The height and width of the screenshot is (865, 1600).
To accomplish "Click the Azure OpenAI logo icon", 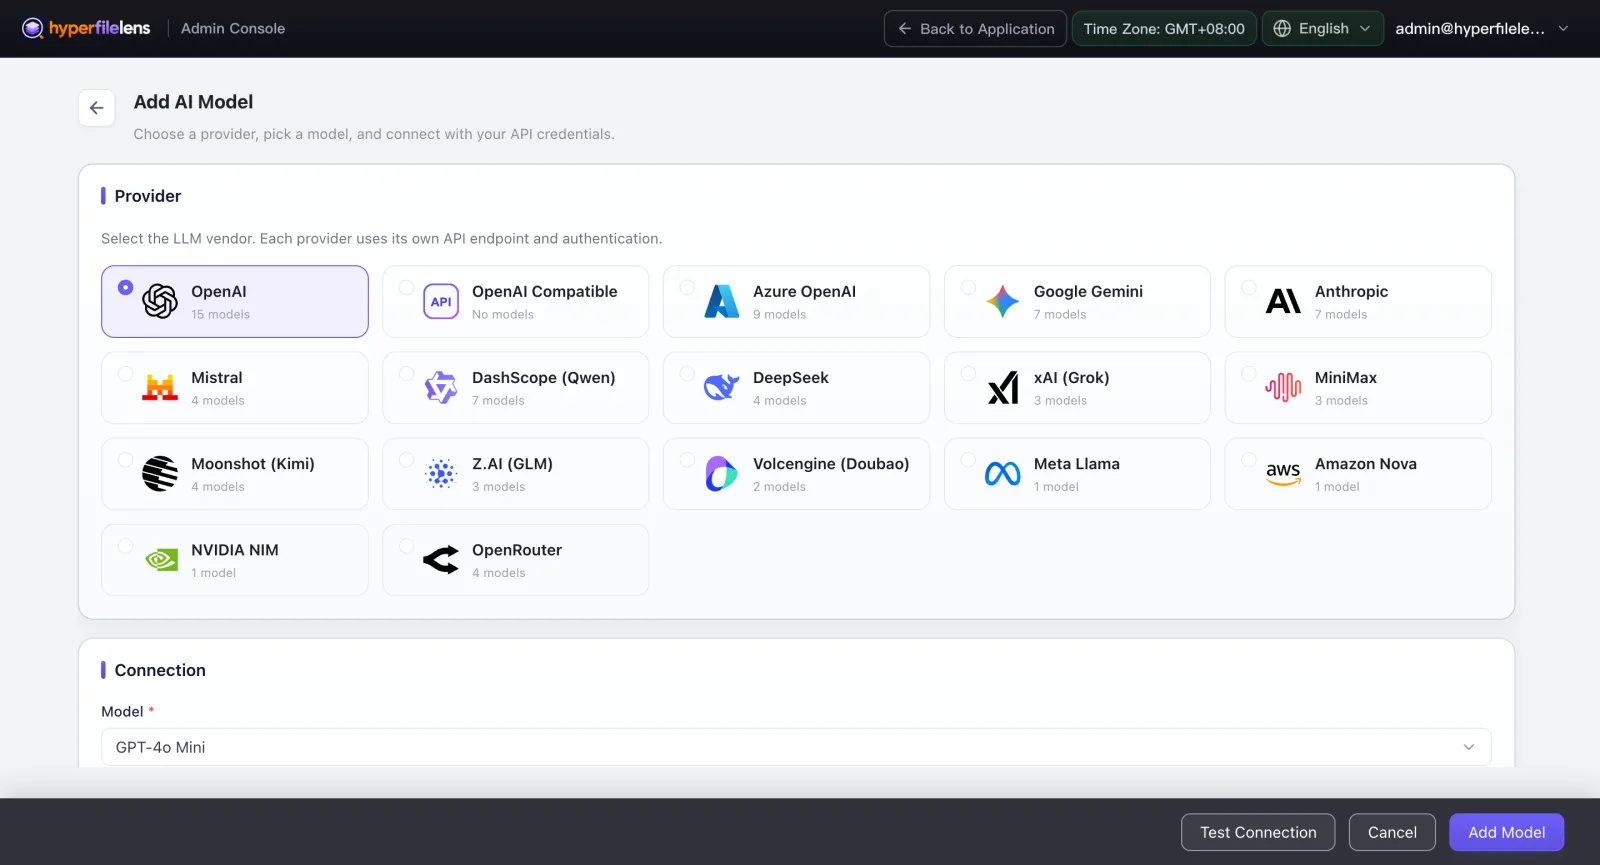I will coord(722,301).
